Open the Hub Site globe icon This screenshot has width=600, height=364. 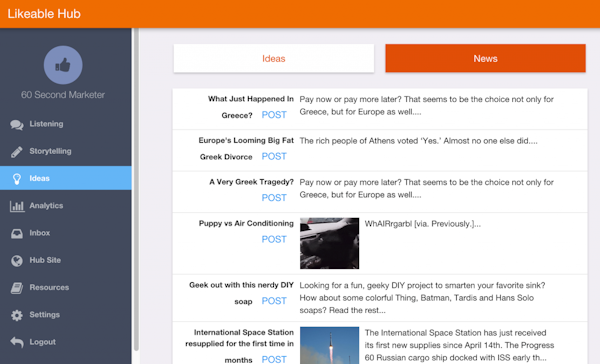(x=16, y=261)
